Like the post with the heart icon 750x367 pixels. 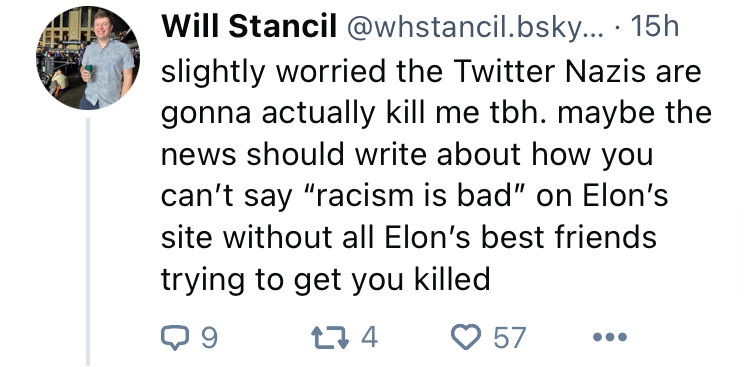[x=466, y=336]
